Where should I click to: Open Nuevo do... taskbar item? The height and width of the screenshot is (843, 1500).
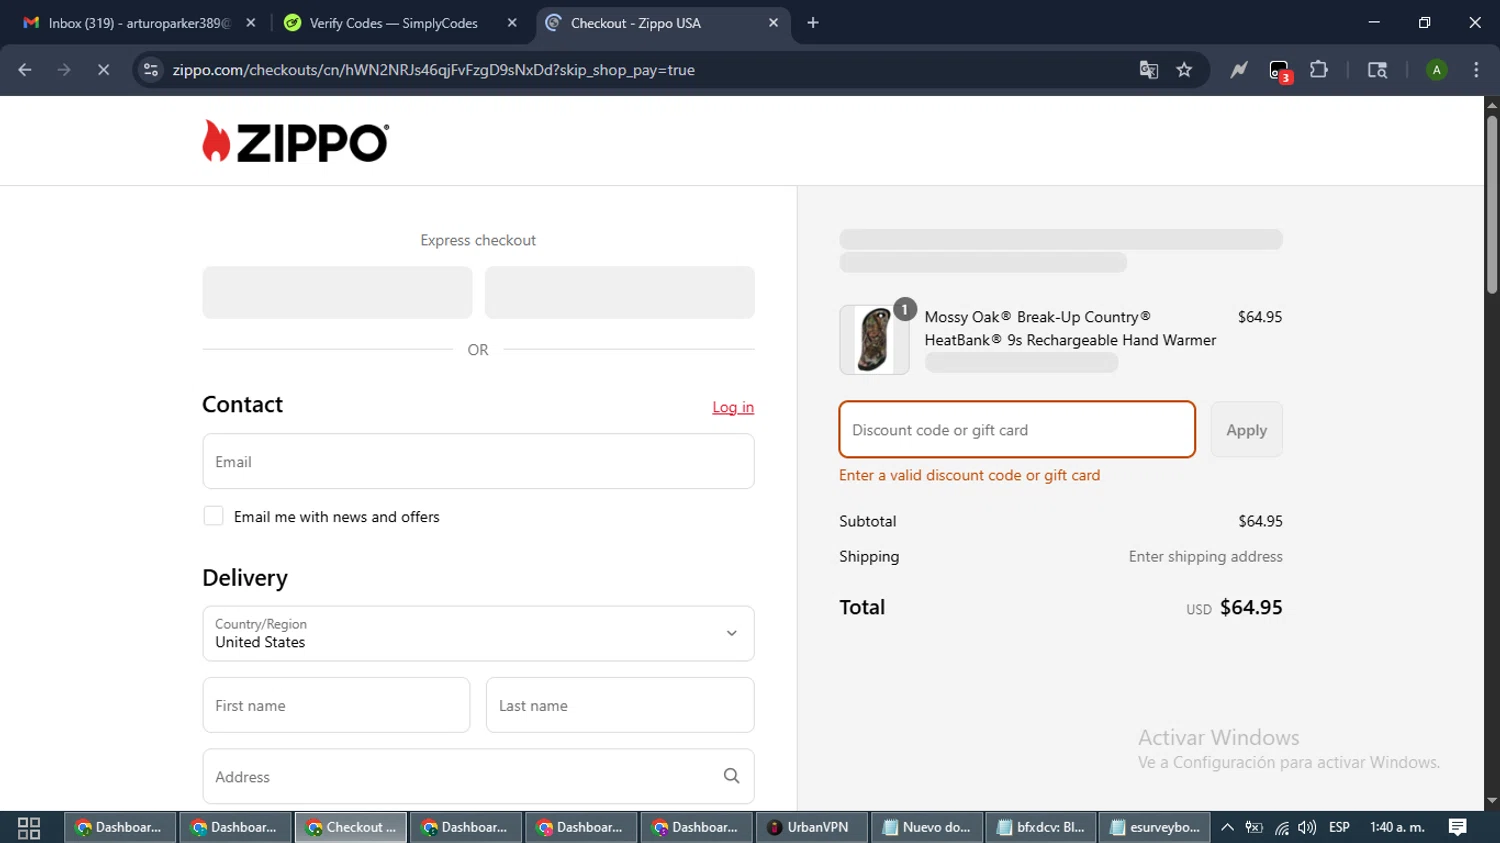point(926,827)
